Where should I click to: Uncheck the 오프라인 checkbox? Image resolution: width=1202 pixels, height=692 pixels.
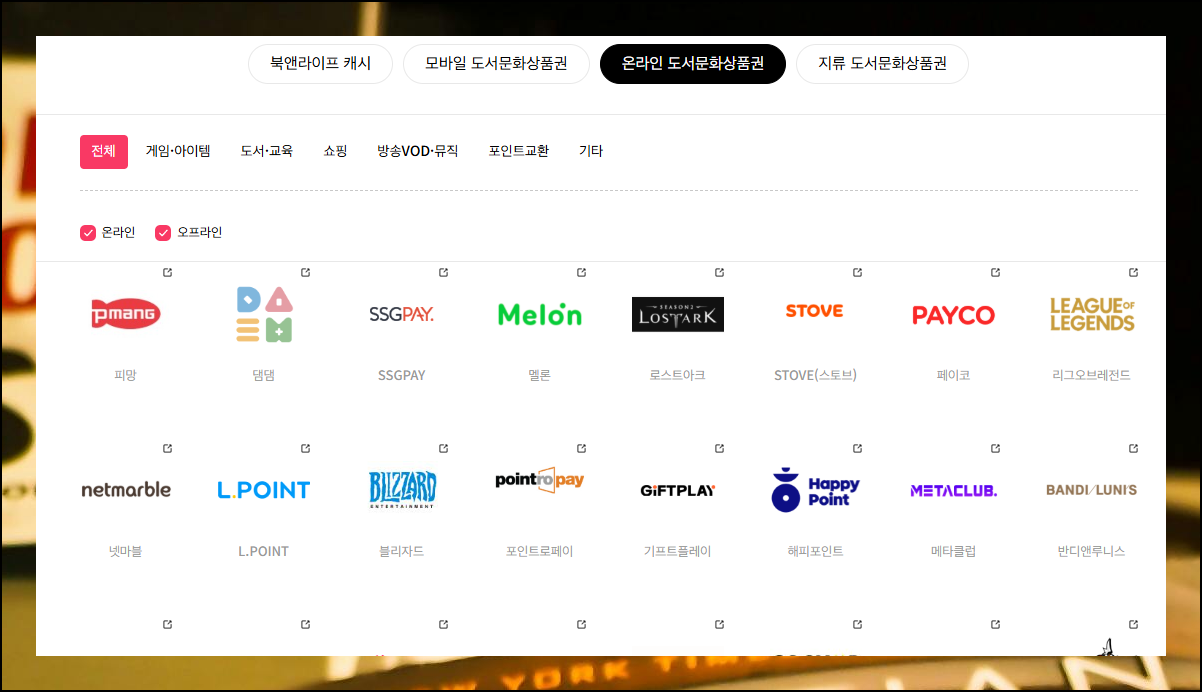point(163,233)
